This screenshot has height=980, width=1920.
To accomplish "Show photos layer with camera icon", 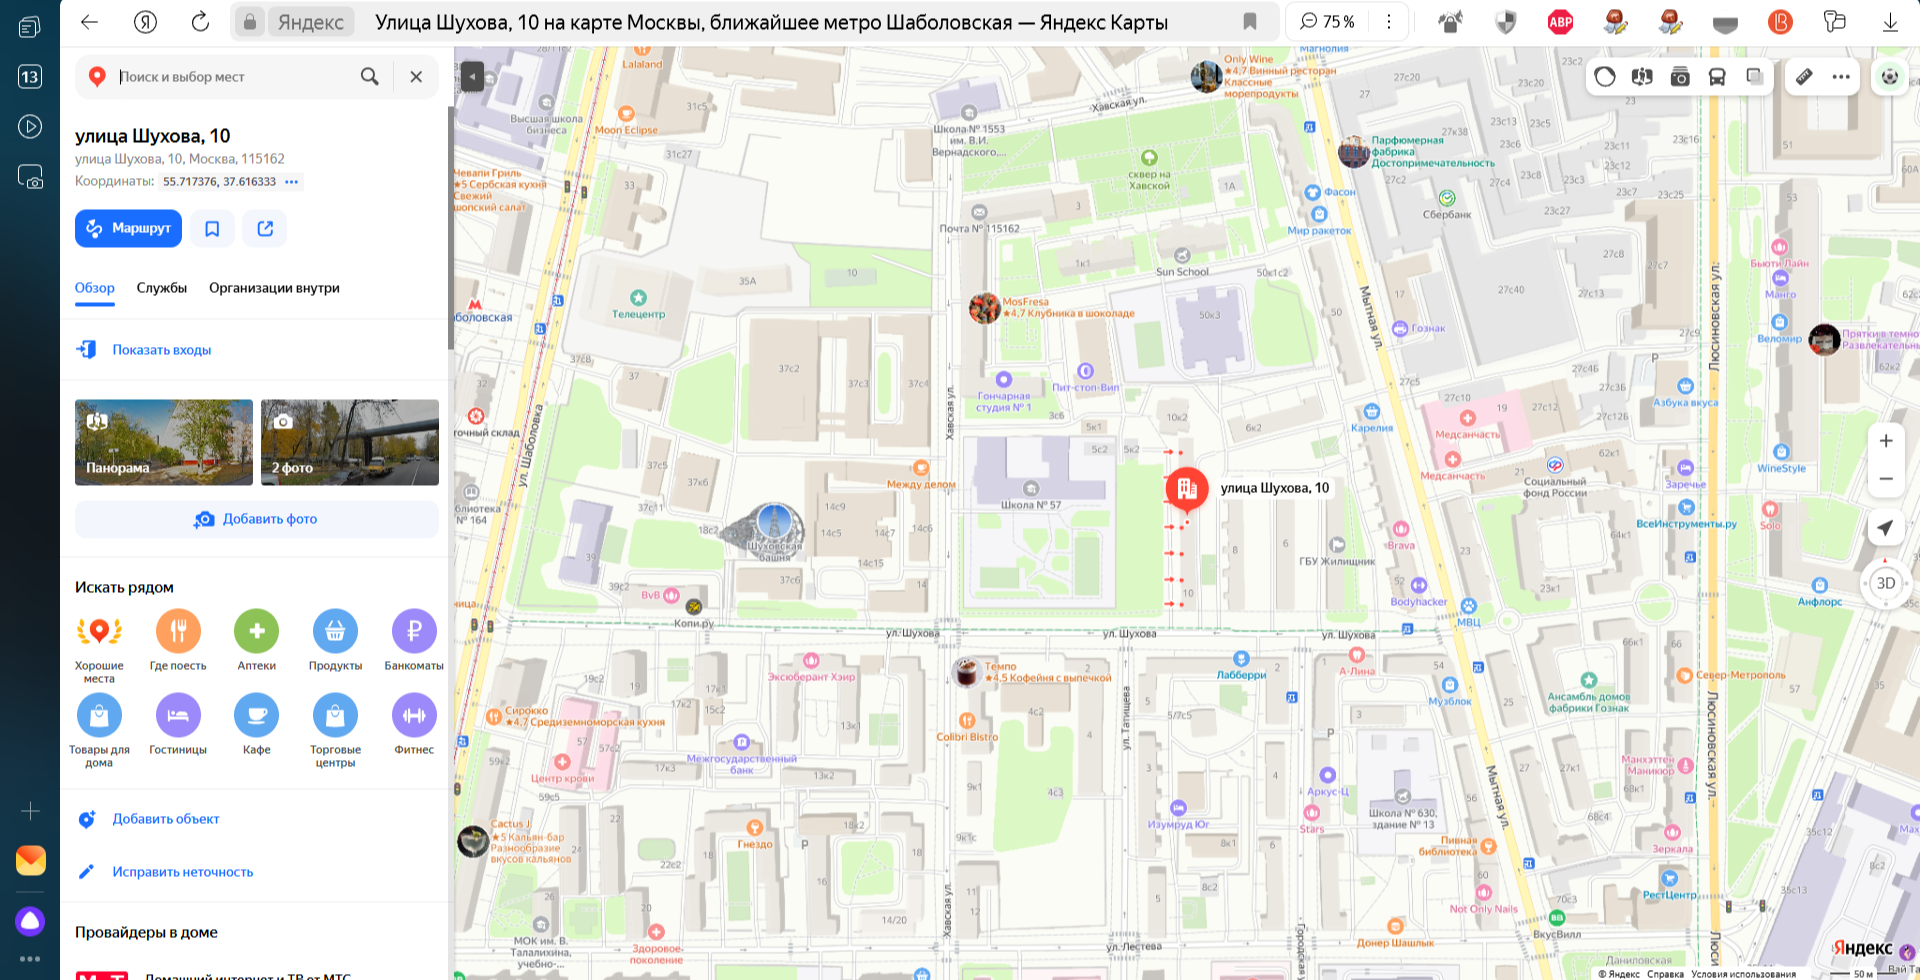I will pyautogui.click(x=1680, y=77).
